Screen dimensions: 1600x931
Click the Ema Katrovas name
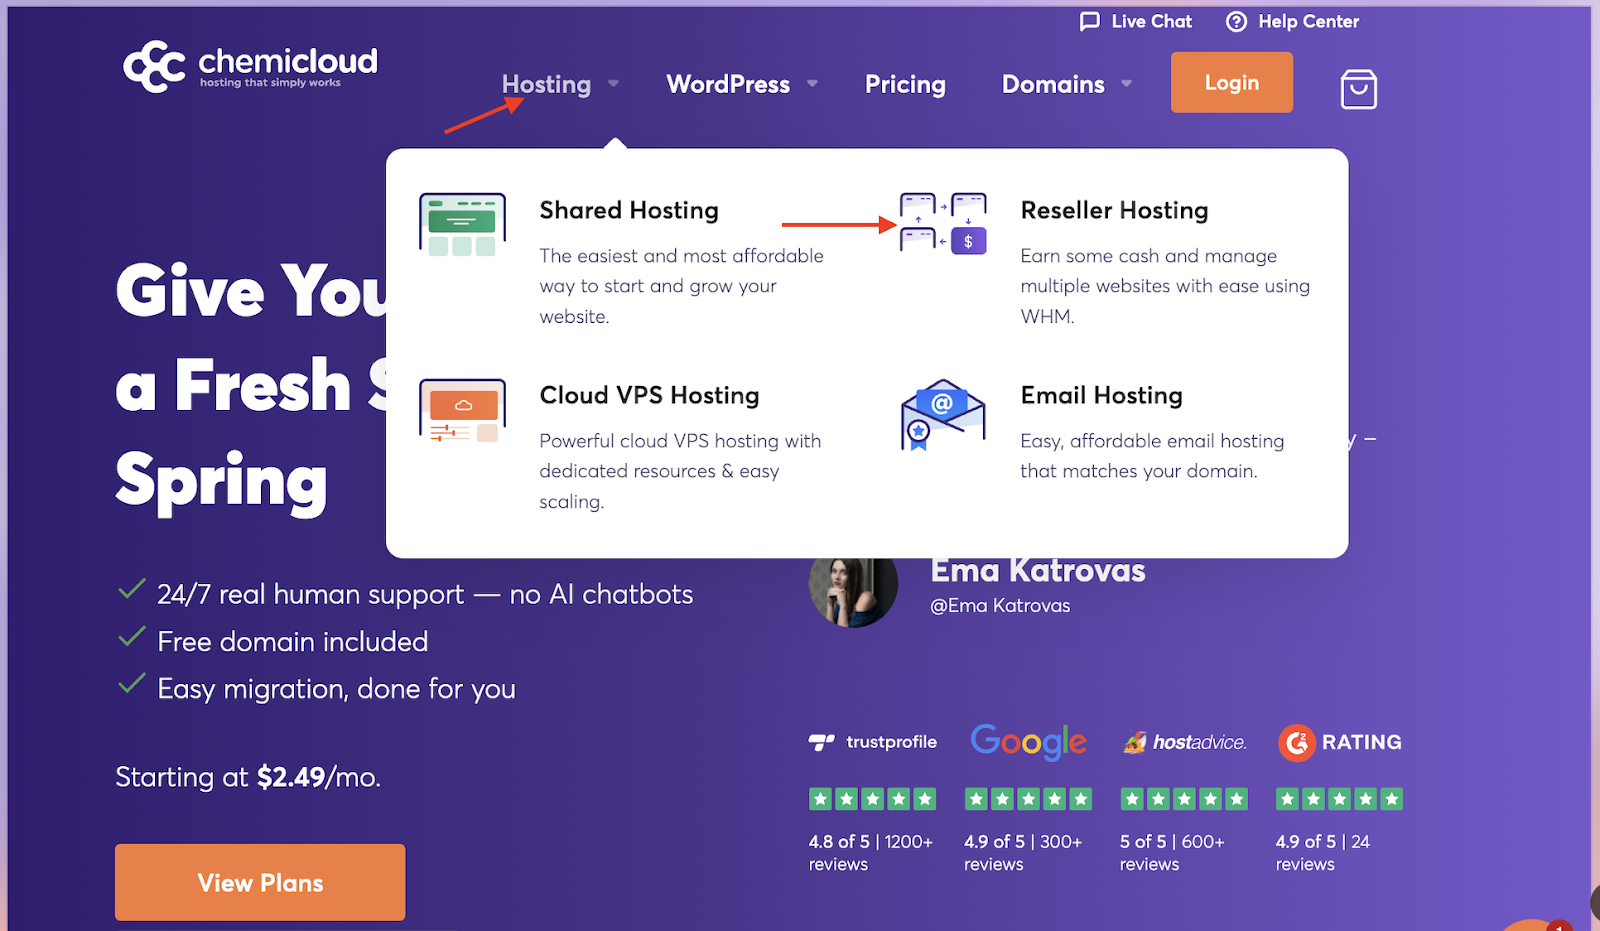pos(1038,570)
